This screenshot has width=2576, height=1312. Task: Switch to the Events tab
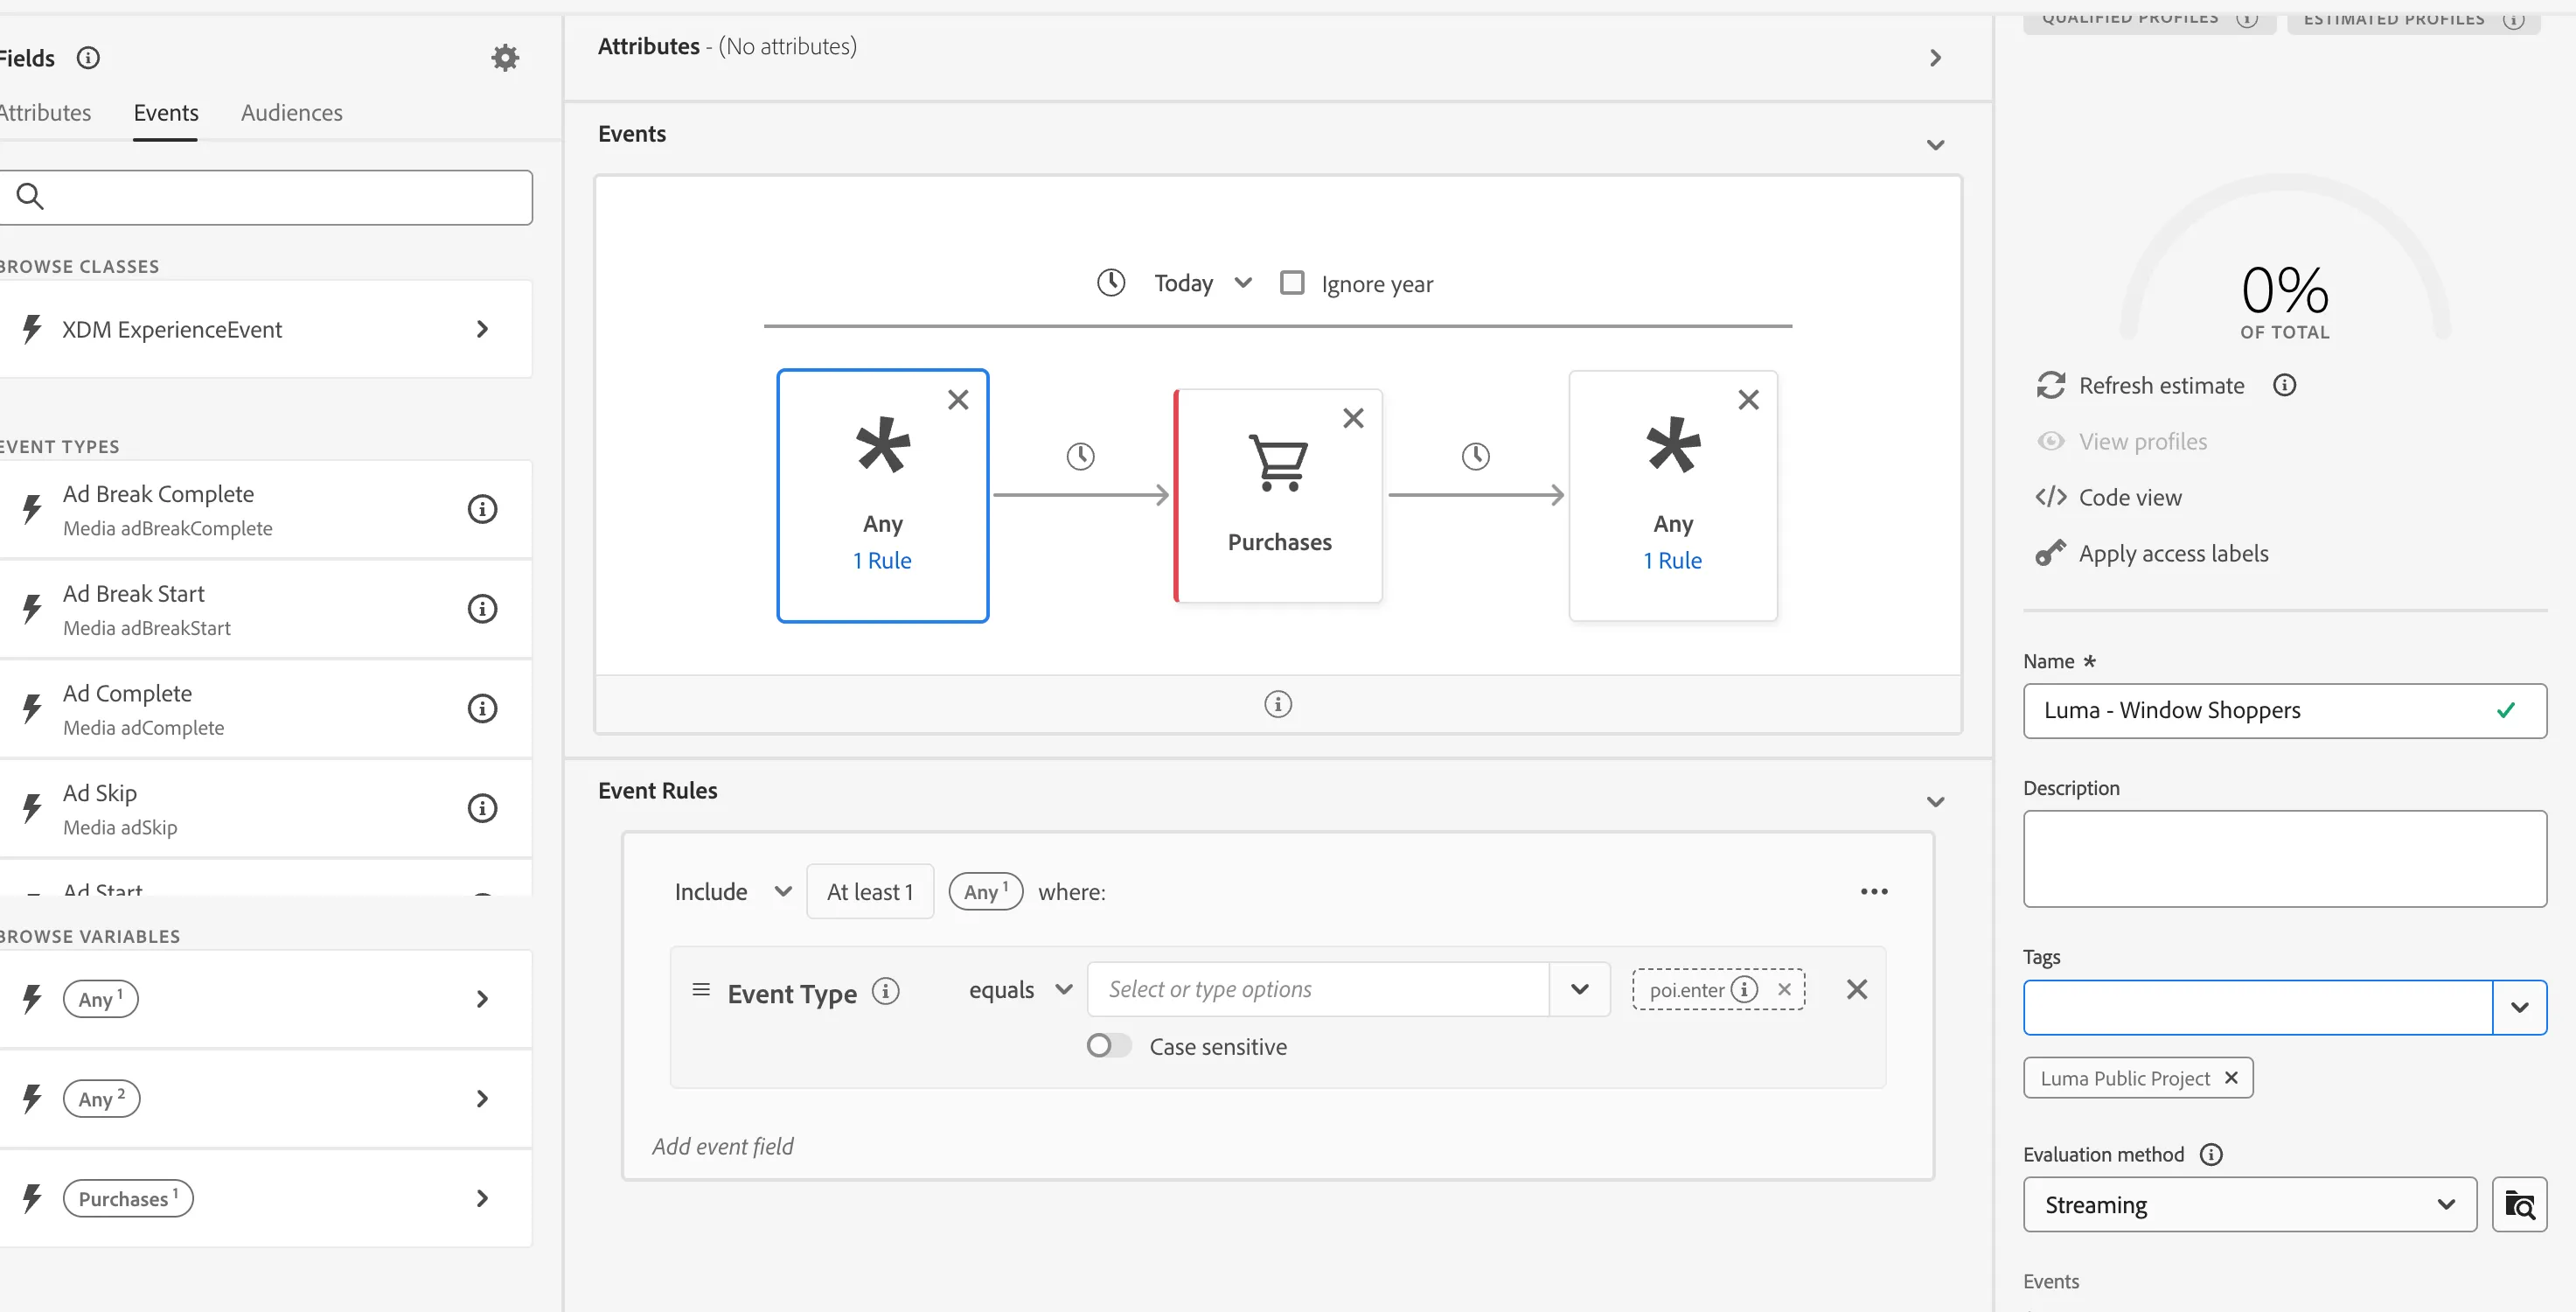166,113
